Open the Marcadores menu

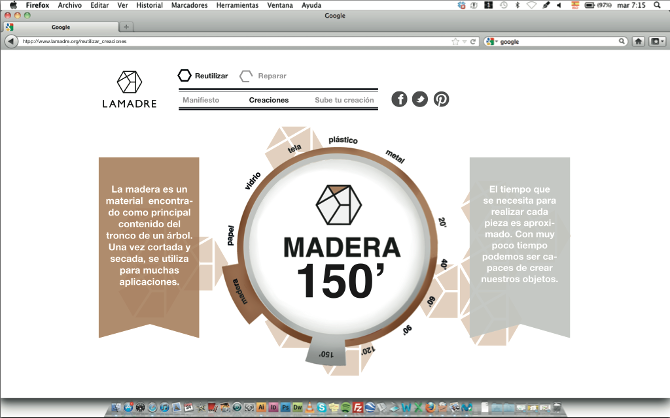click(x=189, y=5)
